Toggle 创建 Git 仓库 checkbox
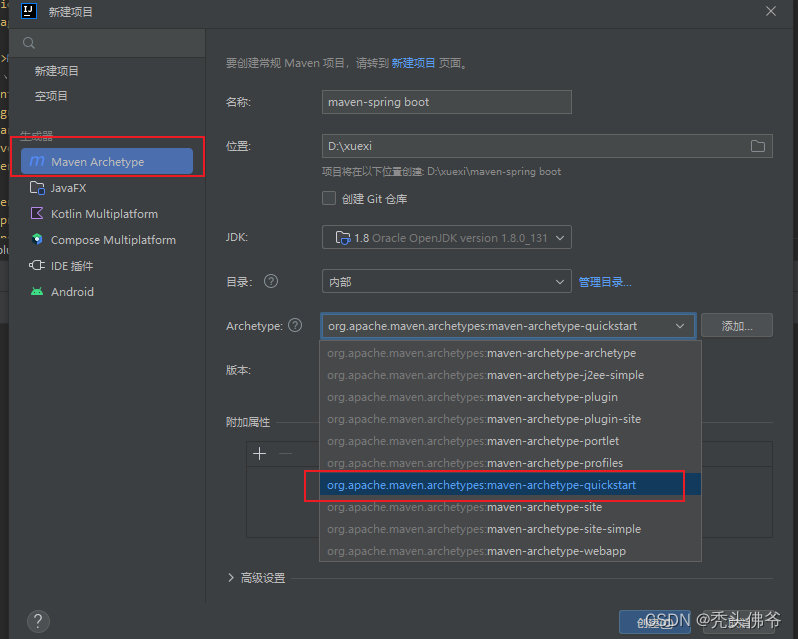The height and width of the screenshot is (639, 798). click(329, 198)
